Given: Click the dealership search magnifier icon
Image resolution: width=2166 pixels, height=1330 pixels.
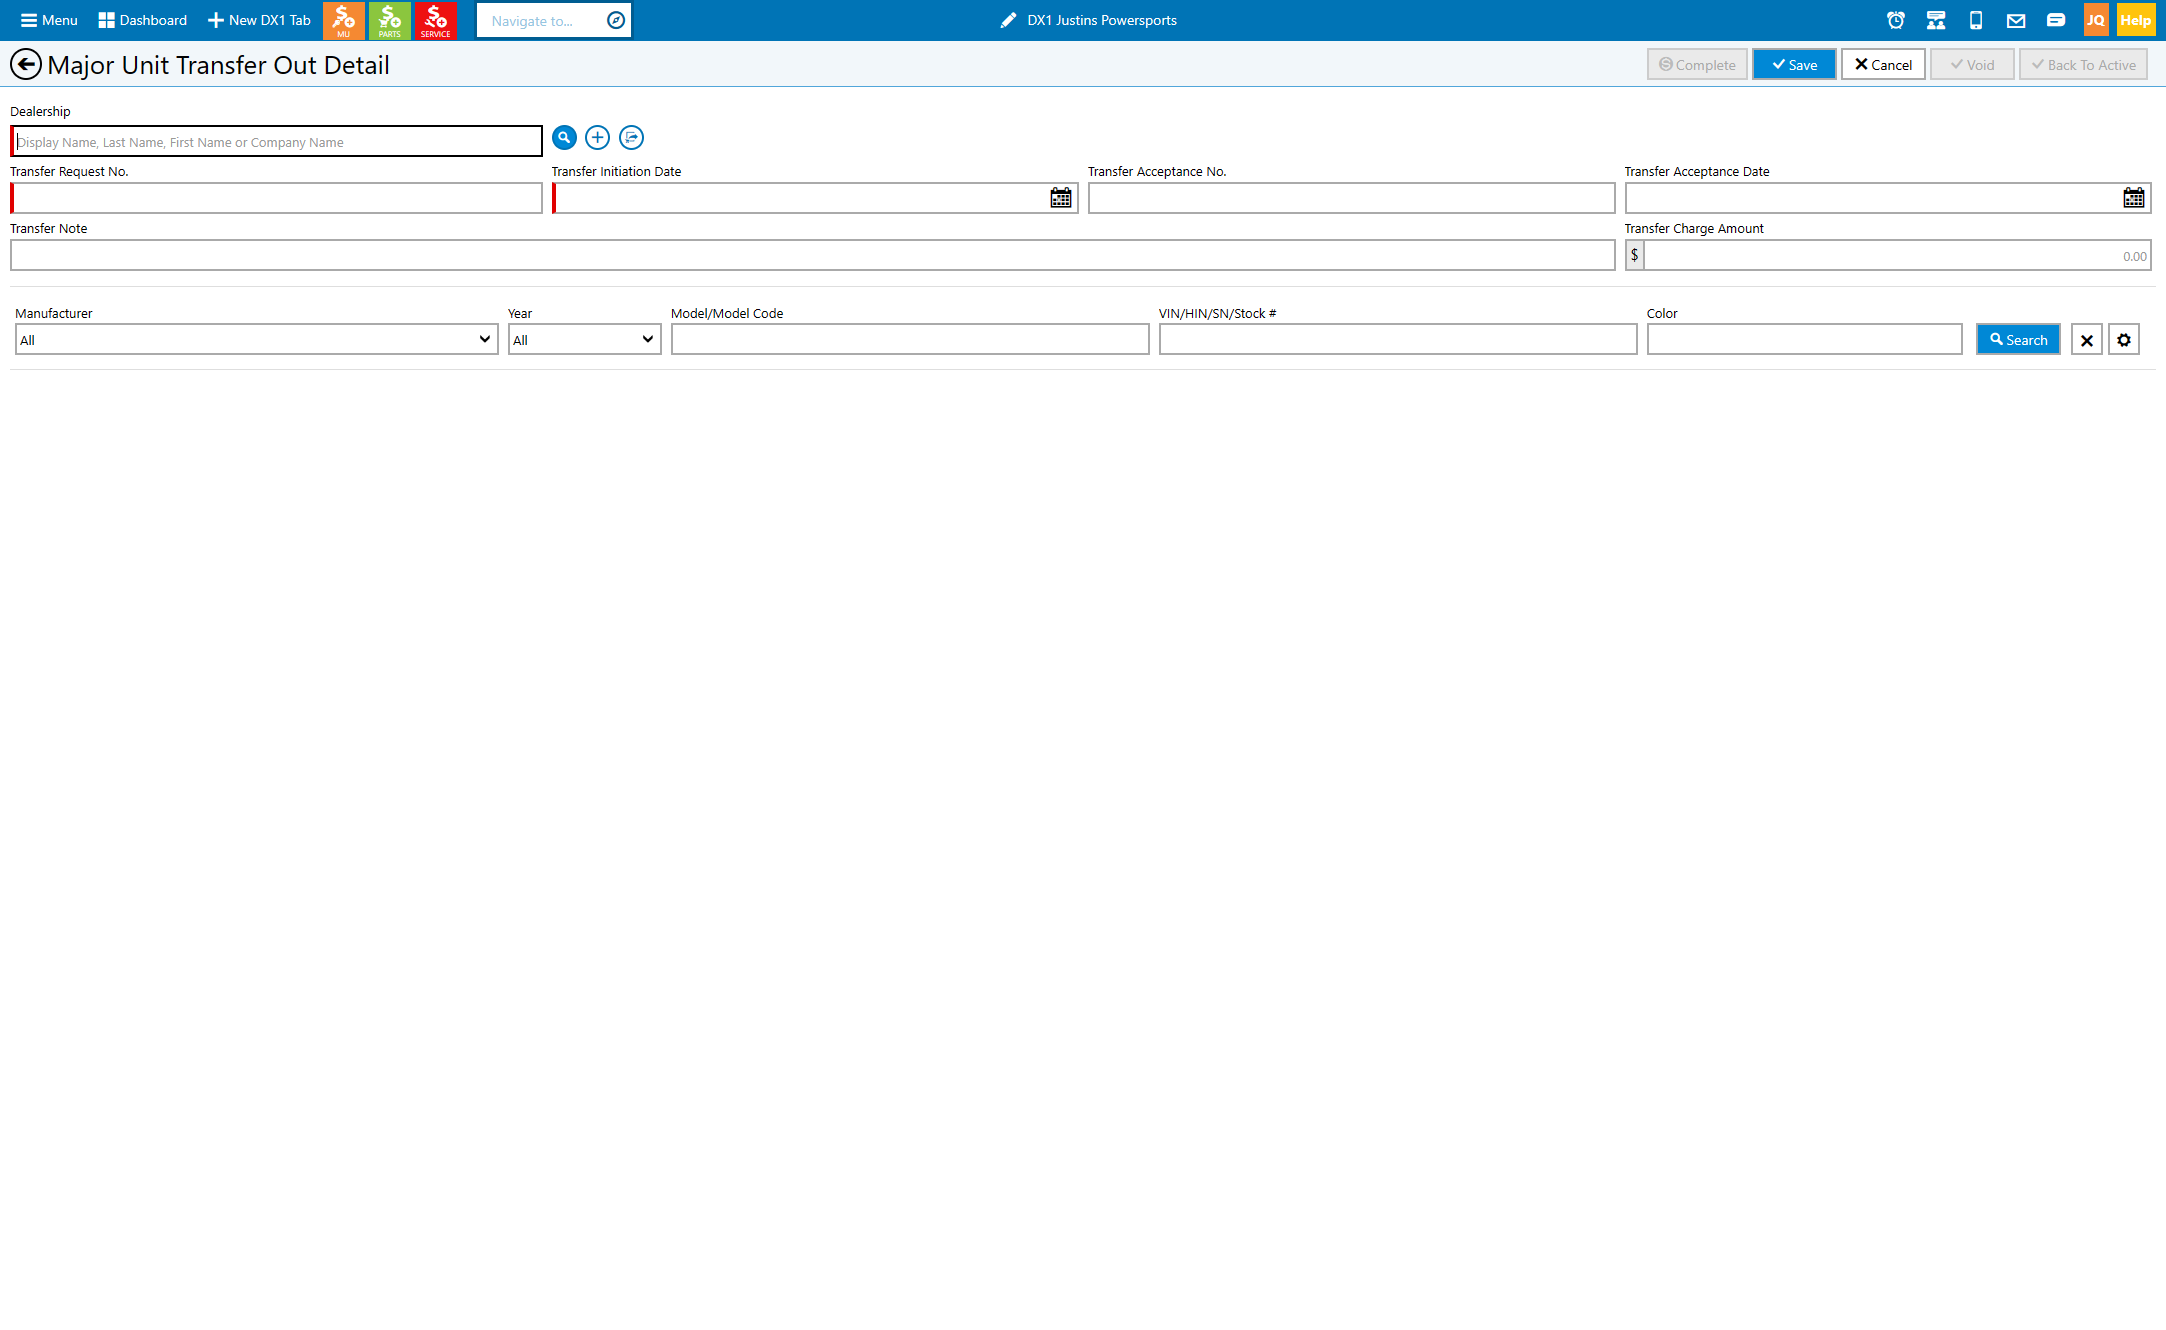Looking at the screenshot, I should coord(564,137).
